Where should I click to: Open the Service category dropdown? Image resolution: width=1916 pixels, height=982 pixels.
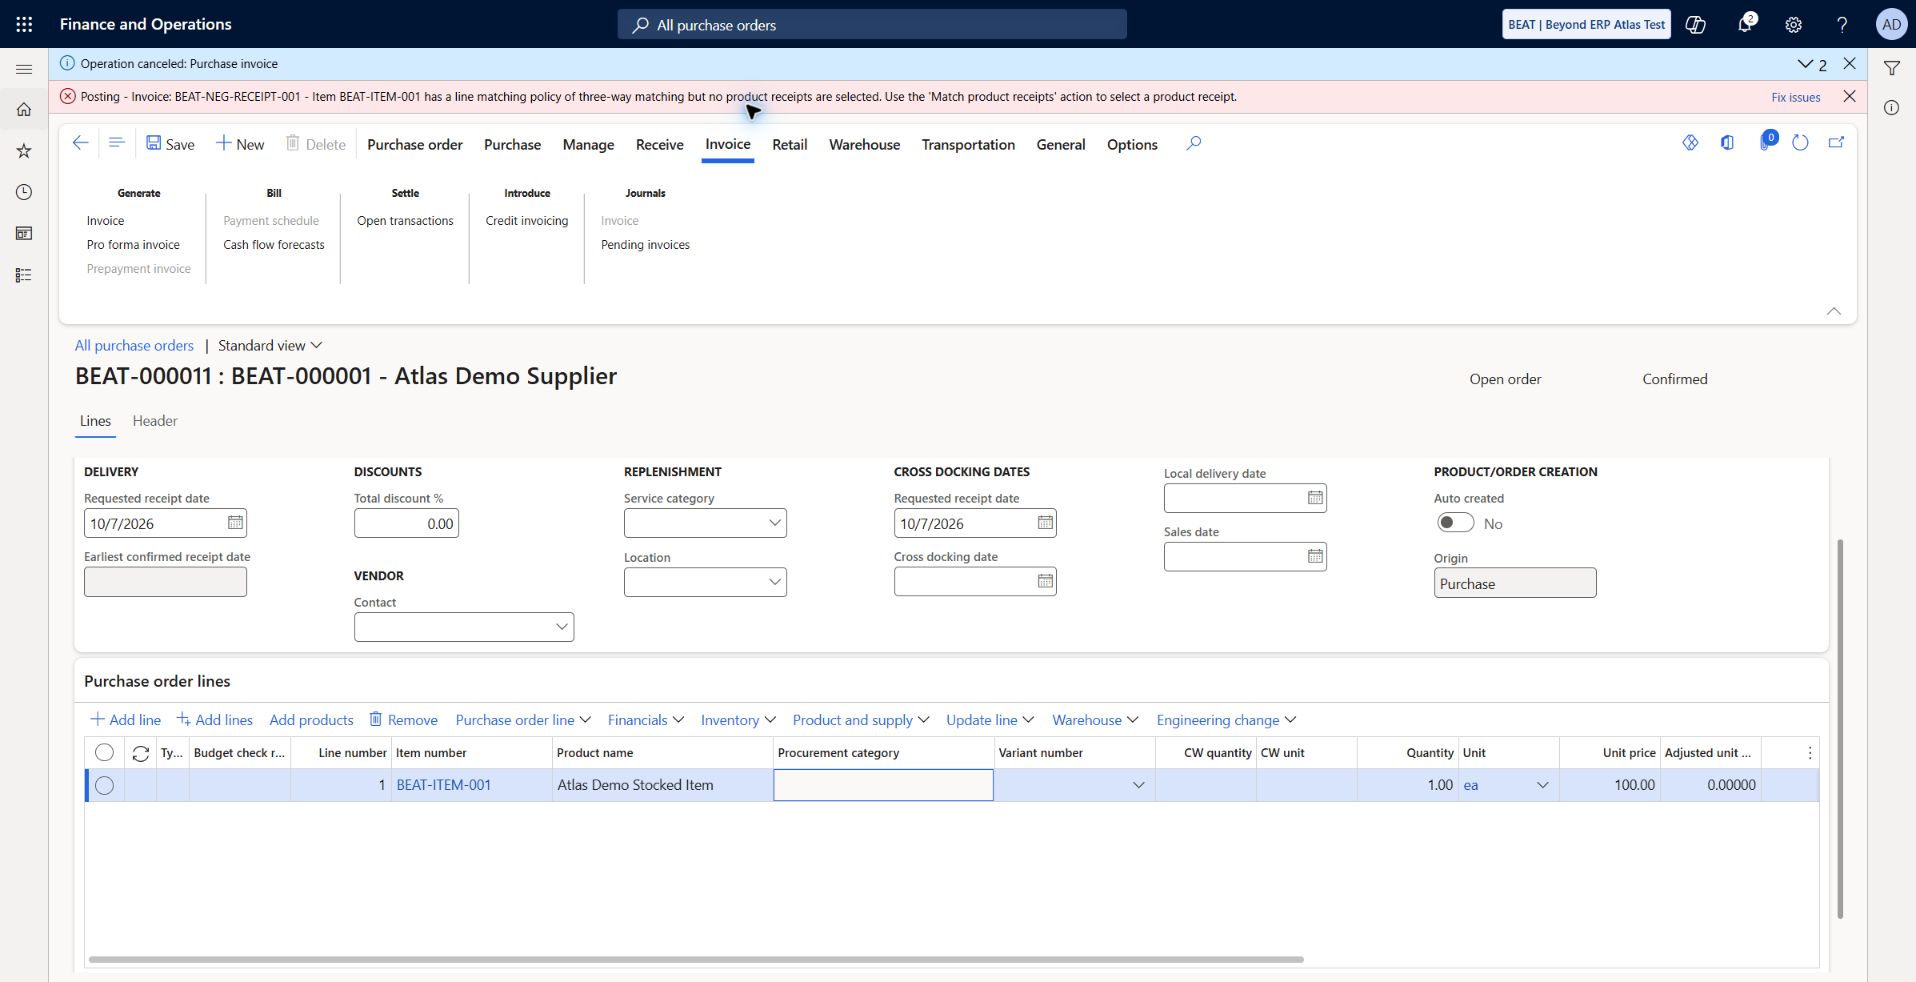pos(774,523)
